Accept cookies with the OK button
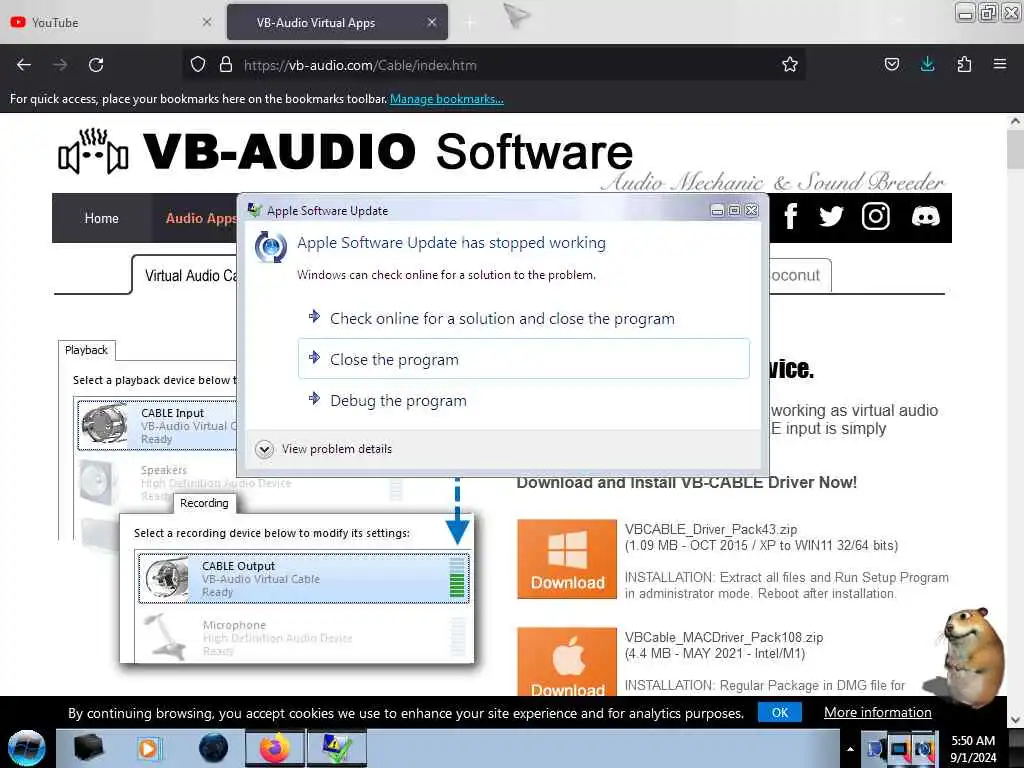This screenshot has height=768, width=1024. [x=780, y=712]
